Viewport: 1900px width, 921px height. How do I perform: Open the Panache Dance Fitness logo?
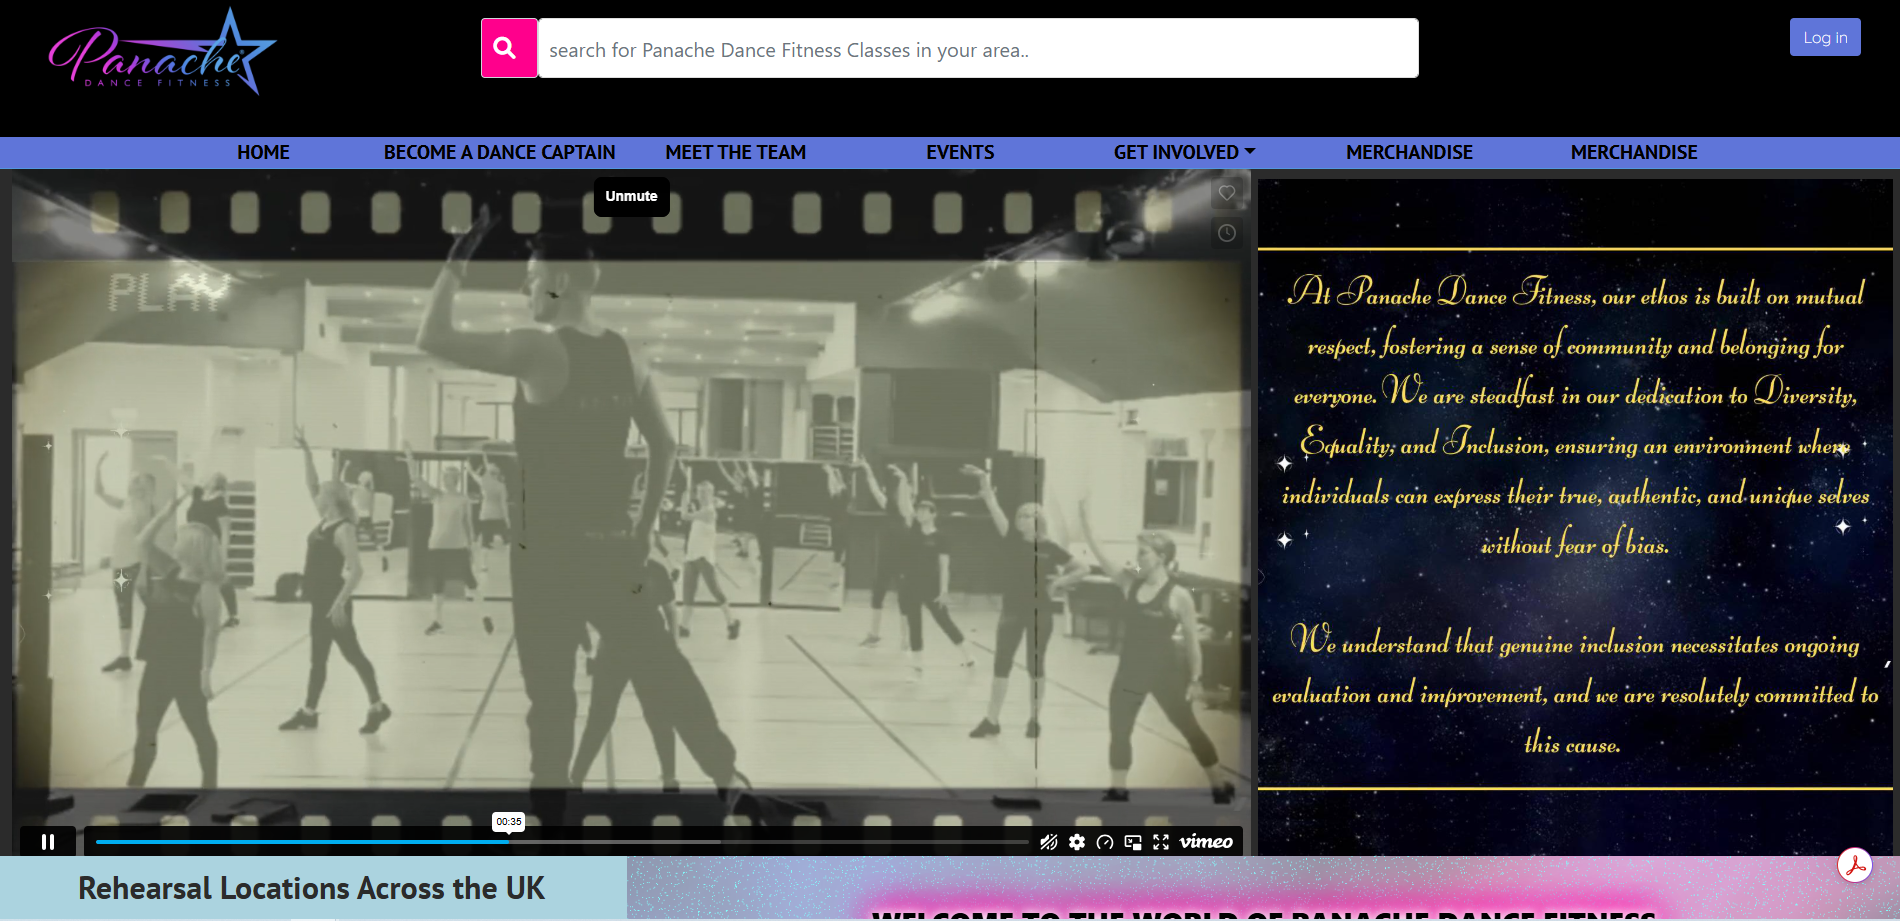click(163, 52)
